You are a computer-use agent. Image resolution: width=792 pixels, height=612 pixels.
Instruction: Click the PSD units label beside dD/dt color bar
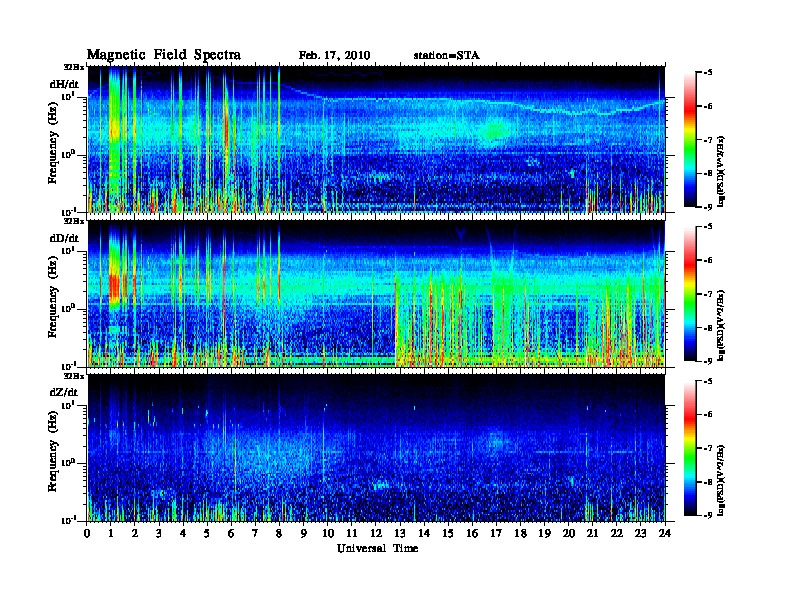721,325
